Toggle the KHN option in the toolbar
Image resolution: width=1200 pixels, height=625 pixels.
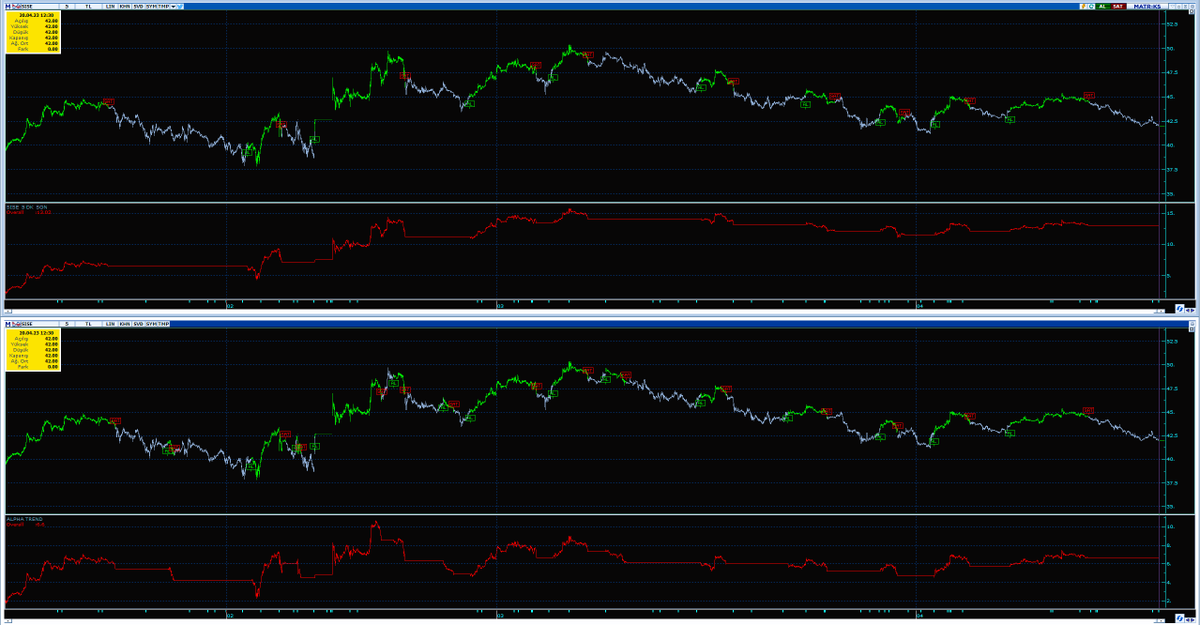[x=124, y=4]
